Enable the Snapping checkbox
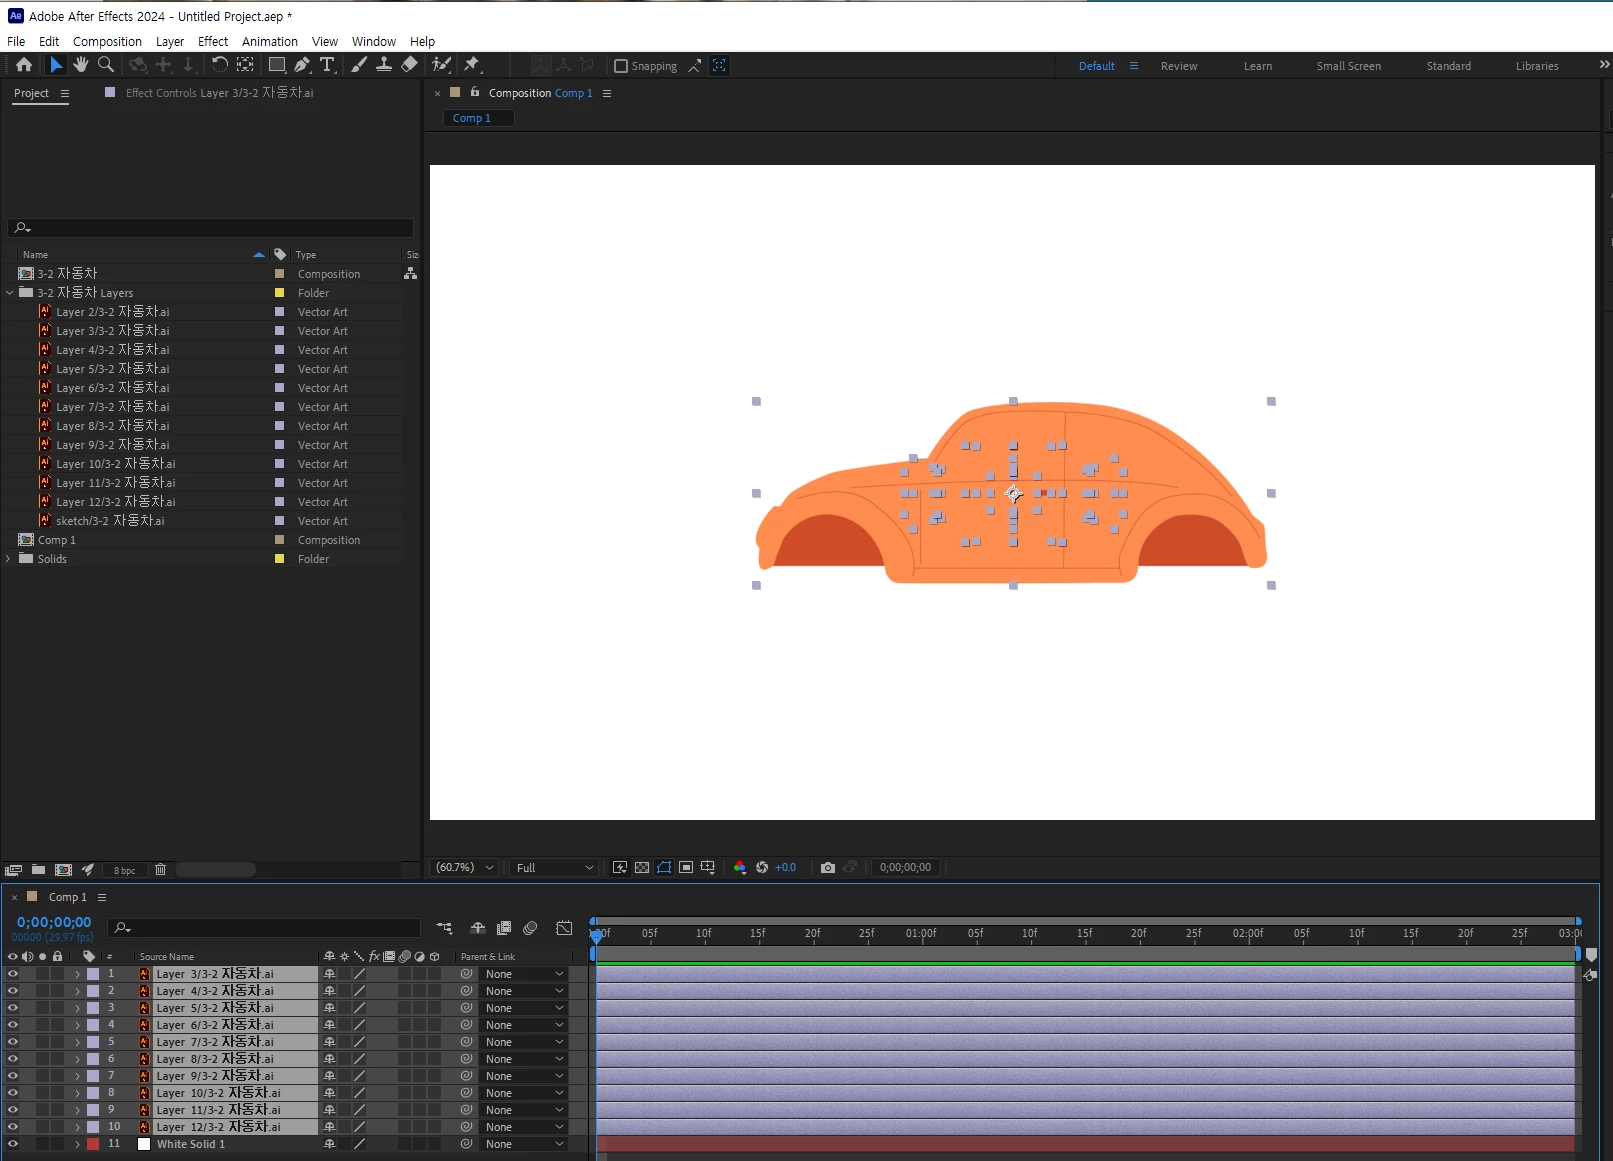The width and height of the screenshot is (1613, 1161). [621, 66]
